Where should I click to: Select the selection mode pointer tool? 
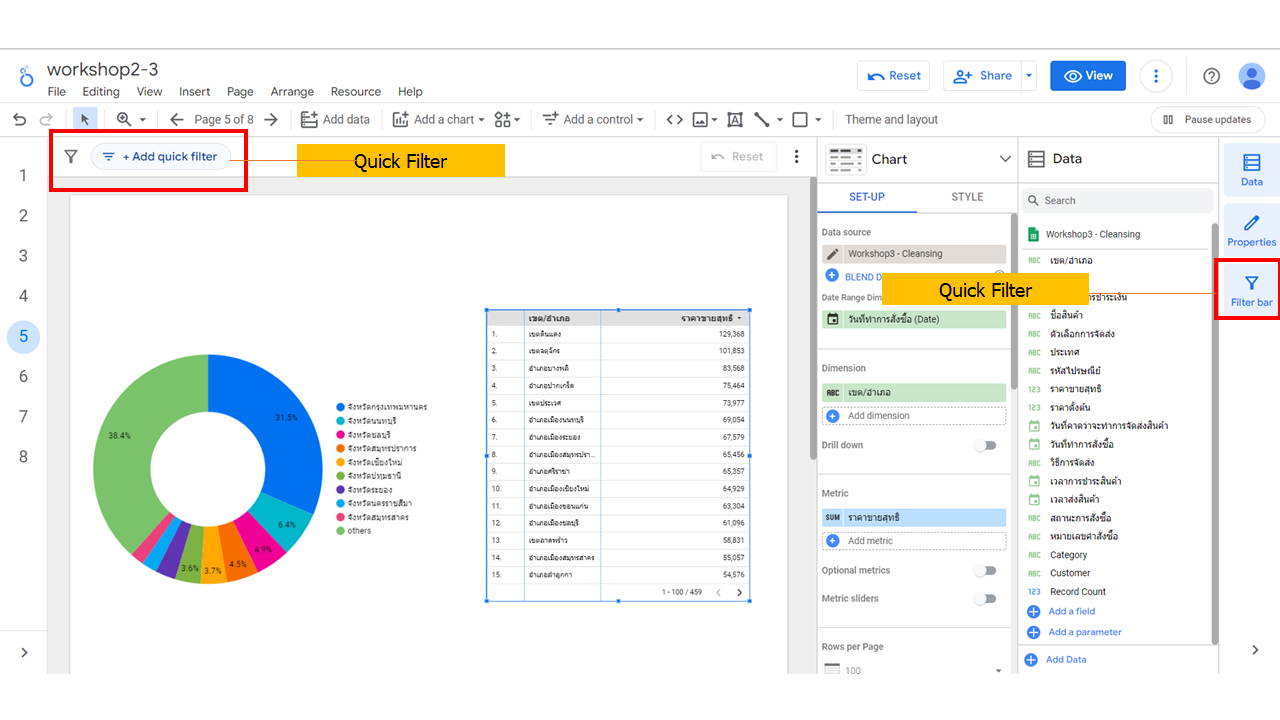85,119
